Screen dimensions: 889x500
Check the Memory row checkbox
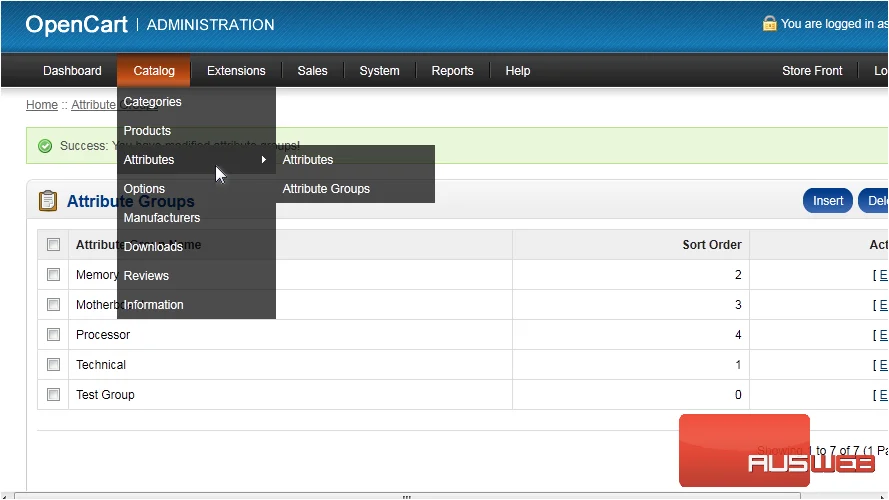tap(53, 274)
